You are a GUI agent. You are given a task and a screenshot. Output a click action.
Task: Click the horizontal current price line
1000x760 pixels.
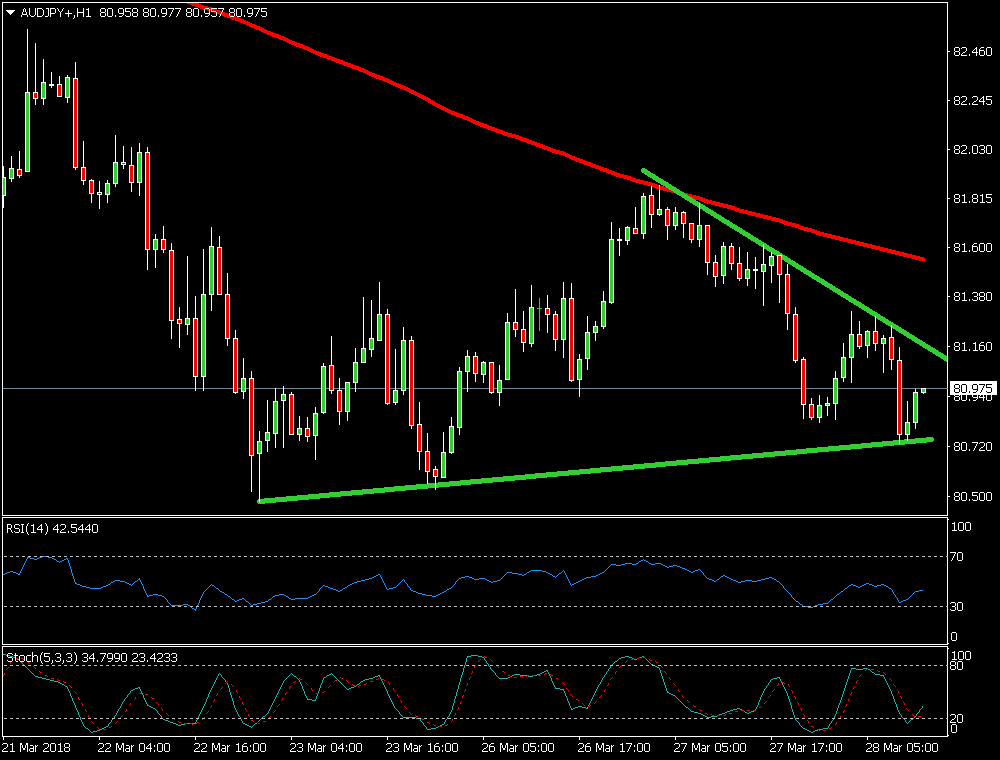click(x=600, y=388)
